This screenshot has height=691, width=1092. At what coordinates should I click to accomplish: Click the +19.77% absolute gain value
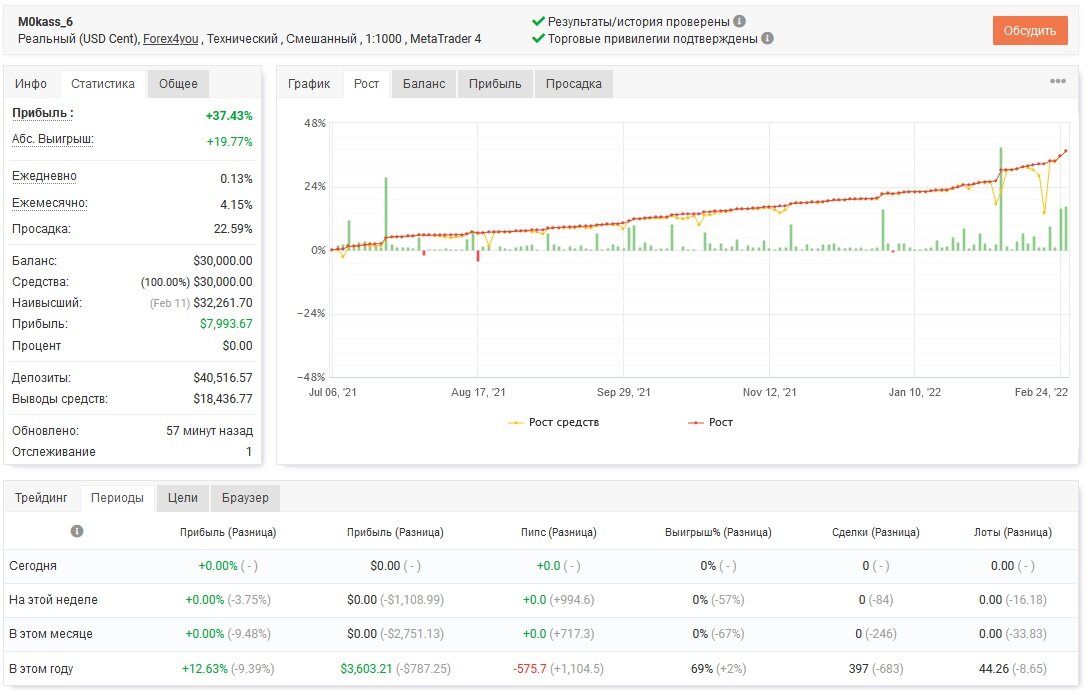229,141
